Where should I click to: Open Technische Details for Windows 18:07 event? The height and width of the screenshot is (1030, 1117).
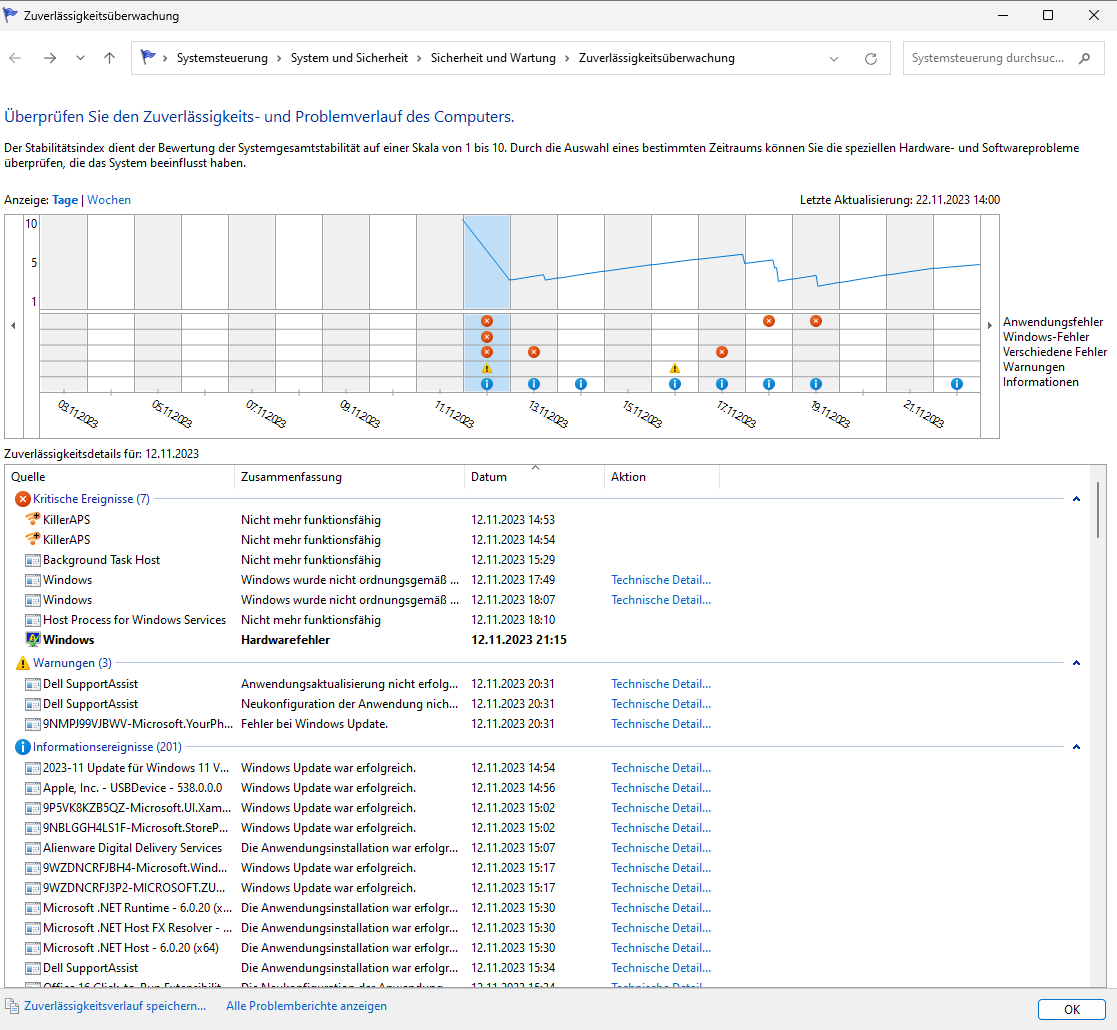661,600
